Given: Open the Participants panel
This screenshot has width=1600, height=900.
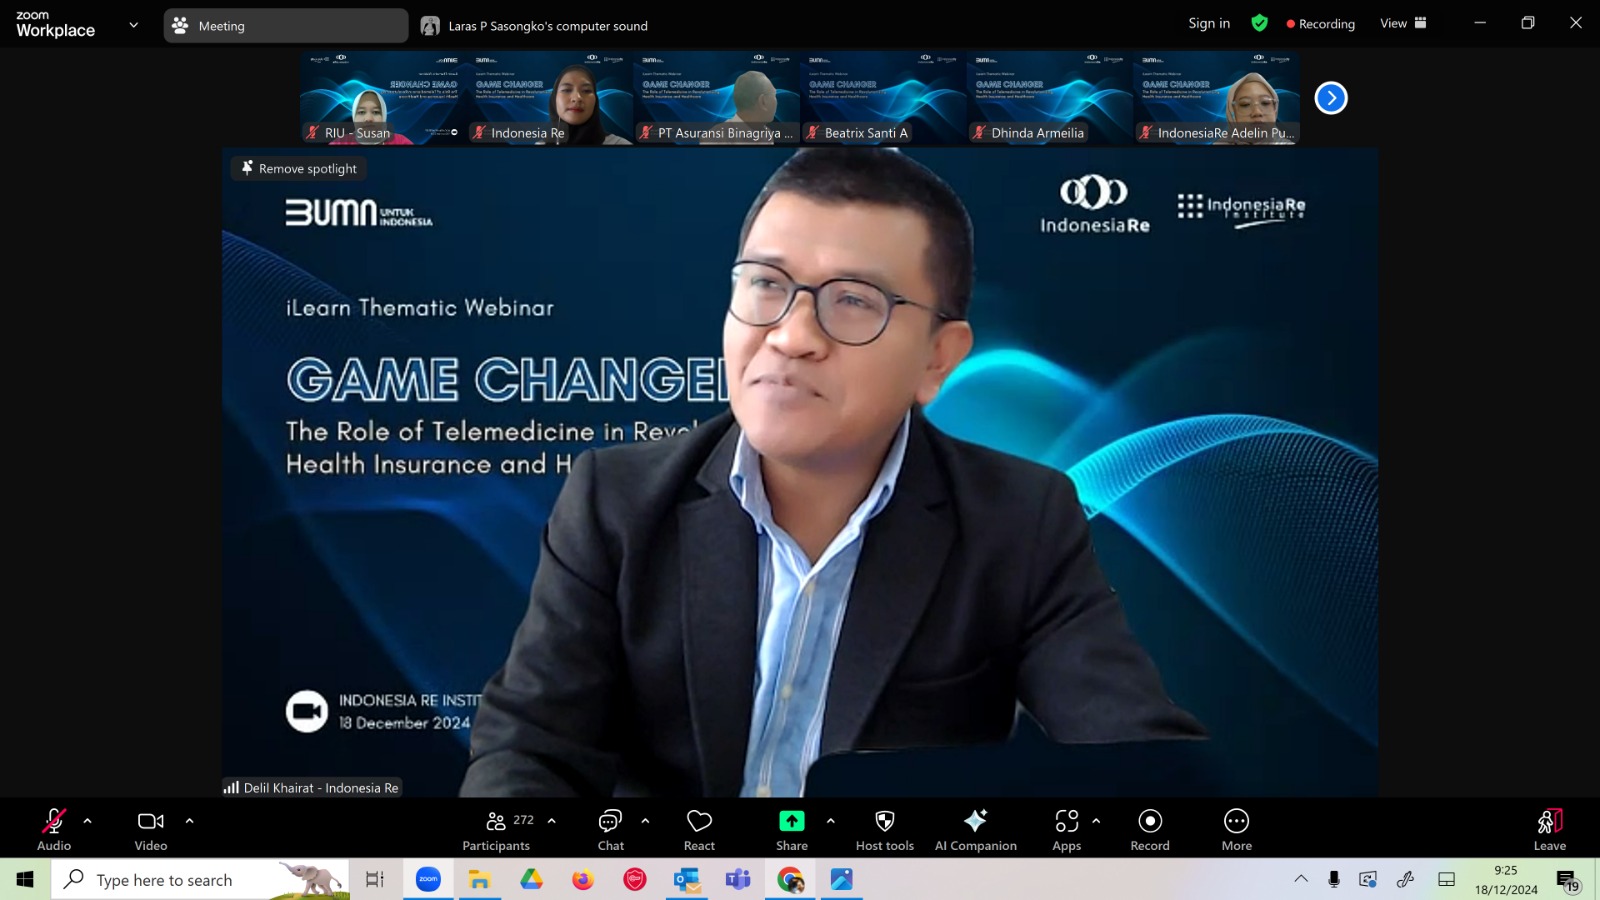Looking at the screenshot, I should coord(497,830).
